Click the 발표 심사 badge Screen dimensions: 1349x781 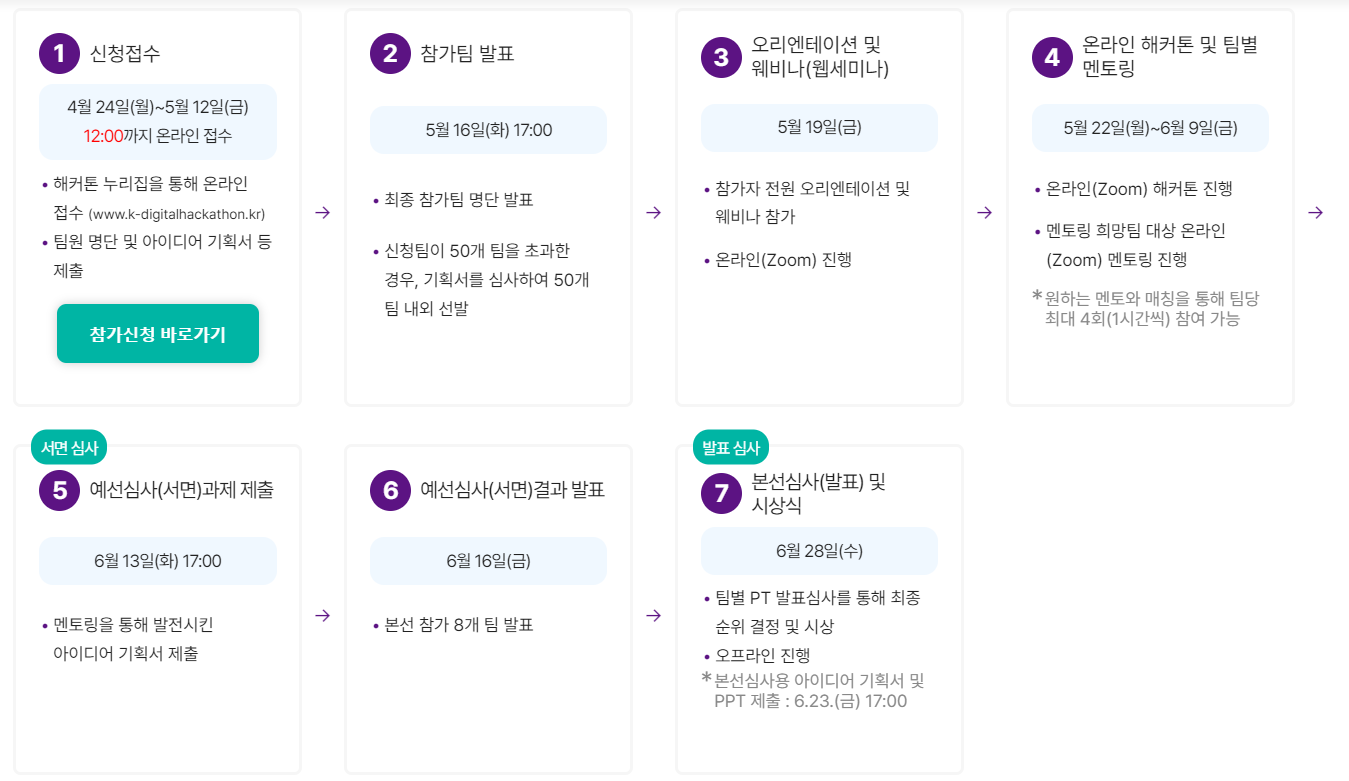731,448
